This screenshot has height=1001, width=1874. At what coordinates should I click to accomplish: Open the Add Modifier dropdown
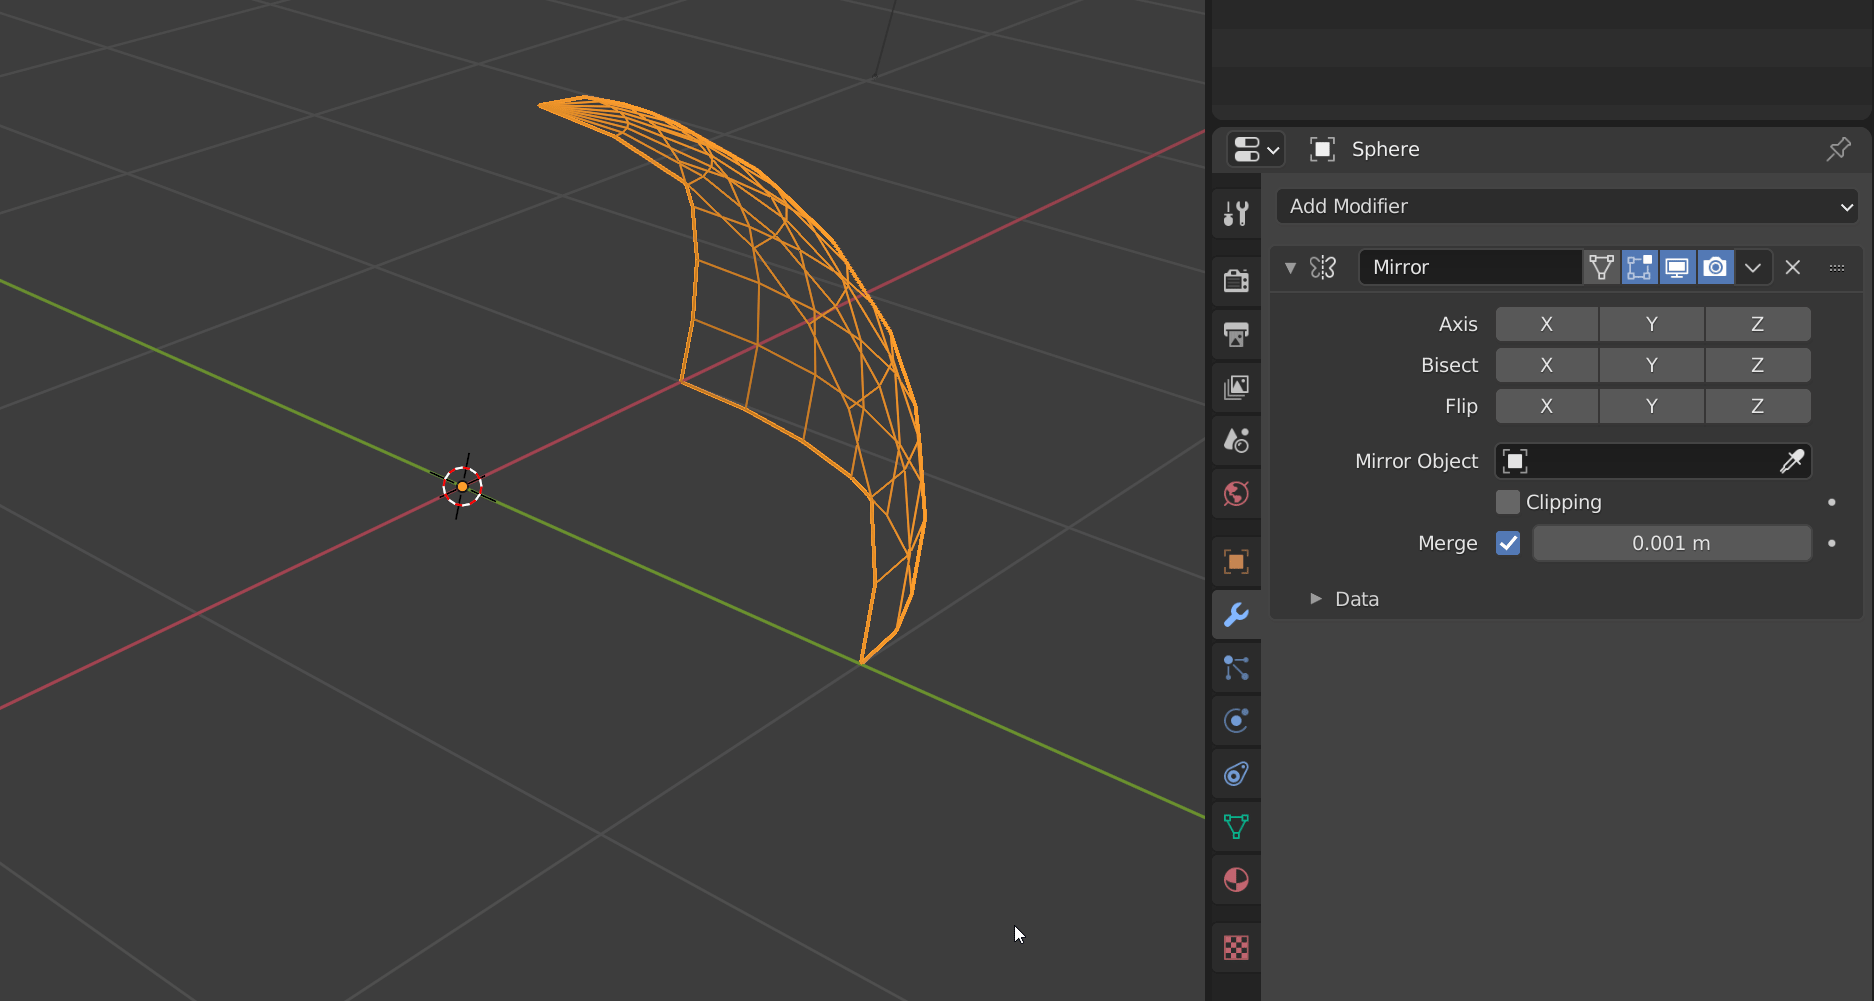tap(1566, 206)
